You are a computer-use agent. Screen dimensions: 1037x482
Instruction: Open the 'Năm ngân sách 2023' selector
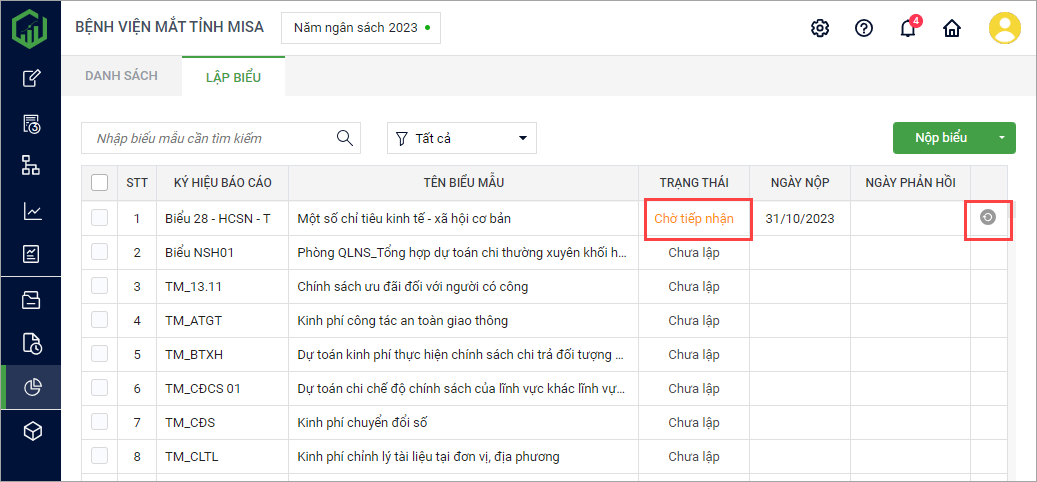click(361, 28)
